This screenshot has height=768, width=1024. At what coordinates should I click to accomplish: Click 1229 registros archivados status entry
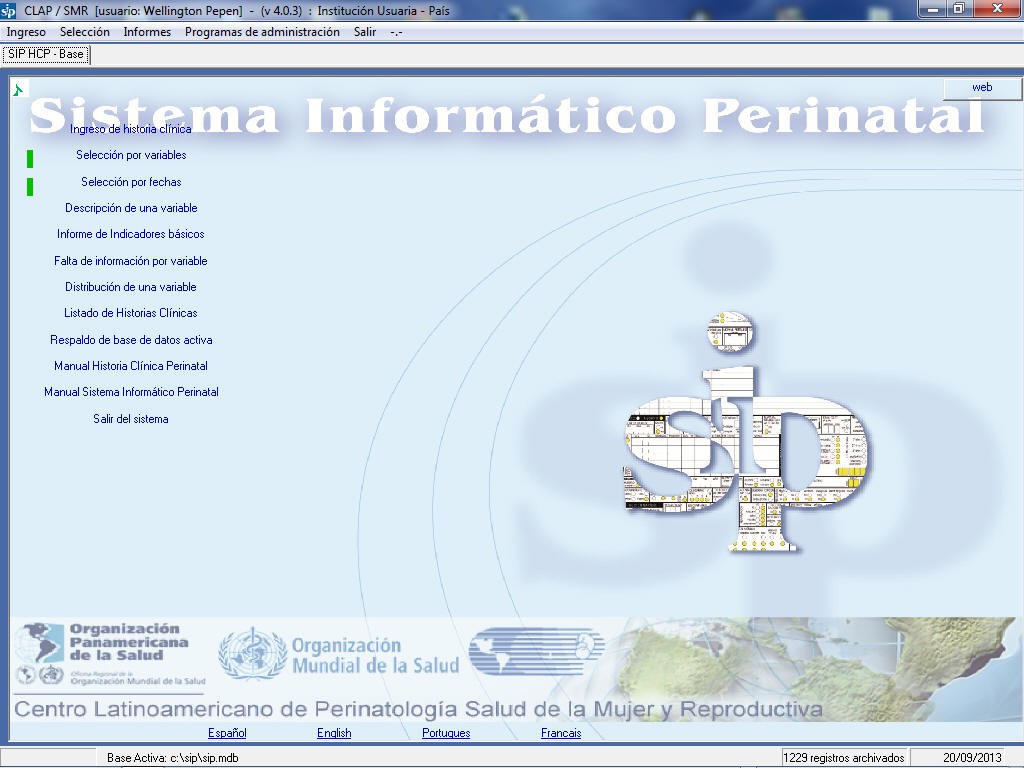843,758
